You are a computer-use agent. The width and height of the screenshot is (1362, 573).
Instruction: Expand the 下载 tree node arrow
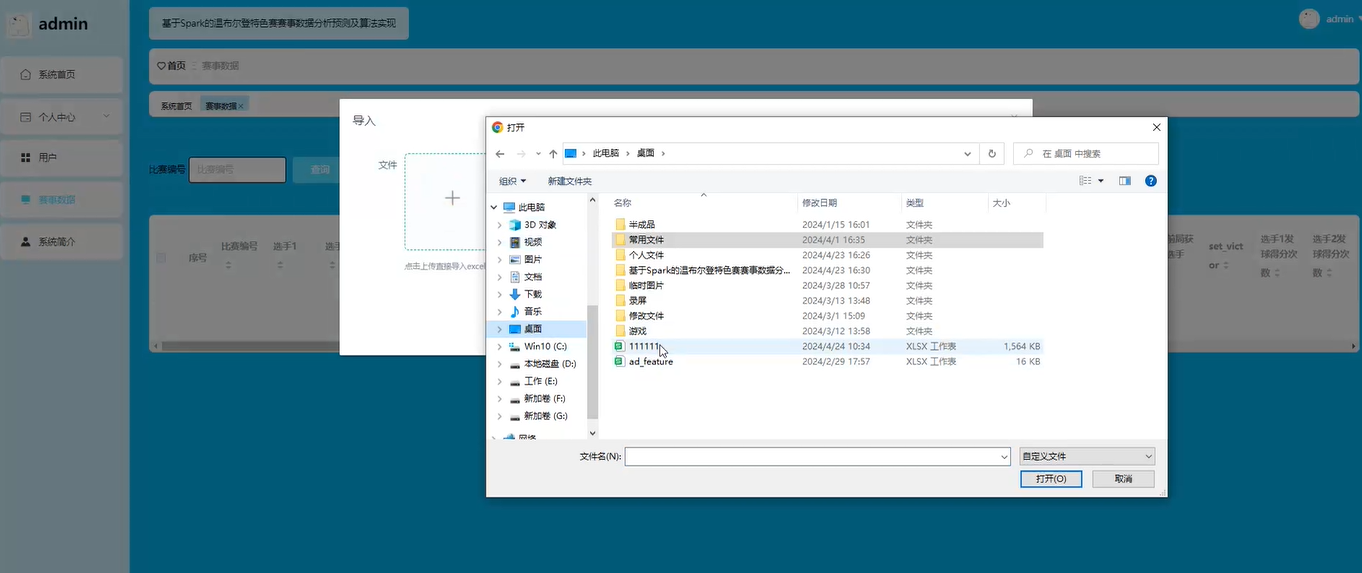coord(500,294)
